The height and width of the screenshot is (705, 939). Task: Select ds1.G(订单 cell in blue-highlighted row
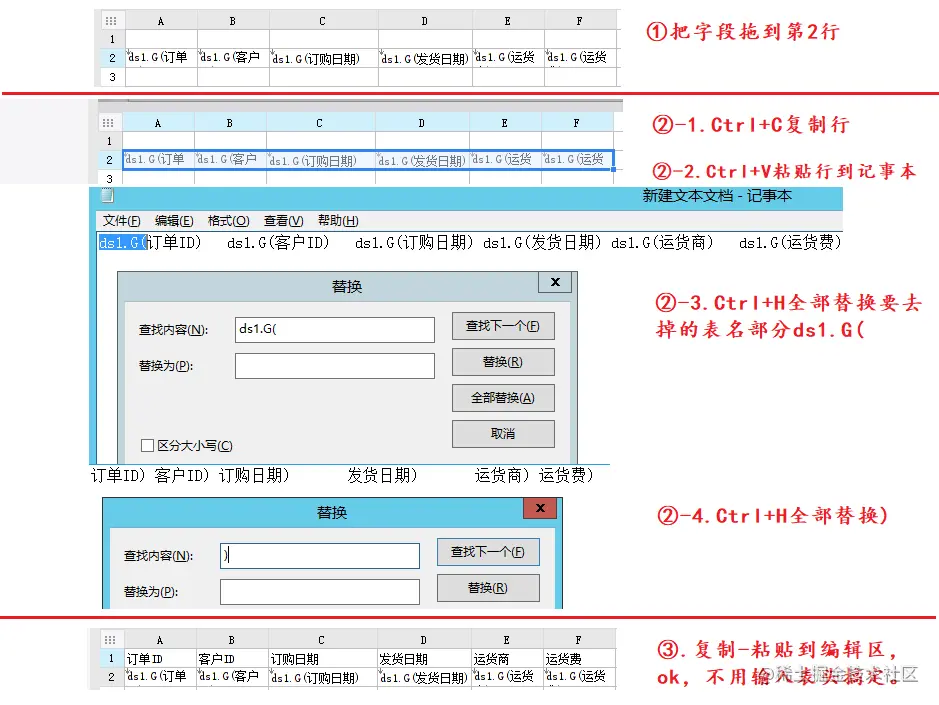click(158, 159)
